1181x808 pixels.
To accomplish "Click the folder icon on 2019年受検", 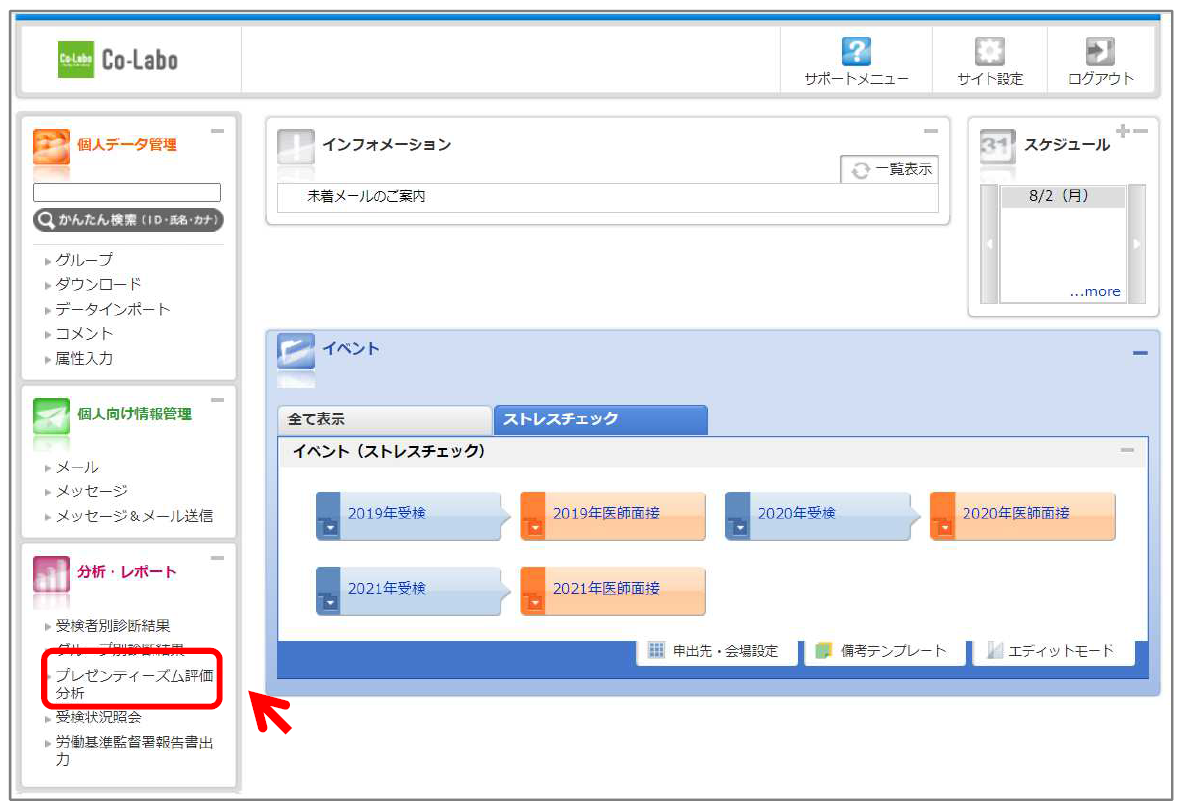I will point(329,526).
